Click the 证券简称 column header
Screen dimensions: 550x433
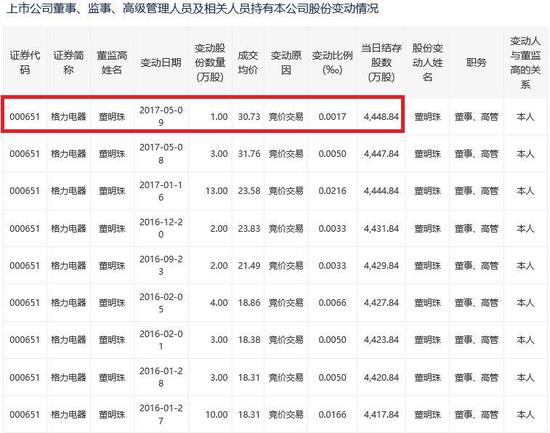tap(68, 62)
